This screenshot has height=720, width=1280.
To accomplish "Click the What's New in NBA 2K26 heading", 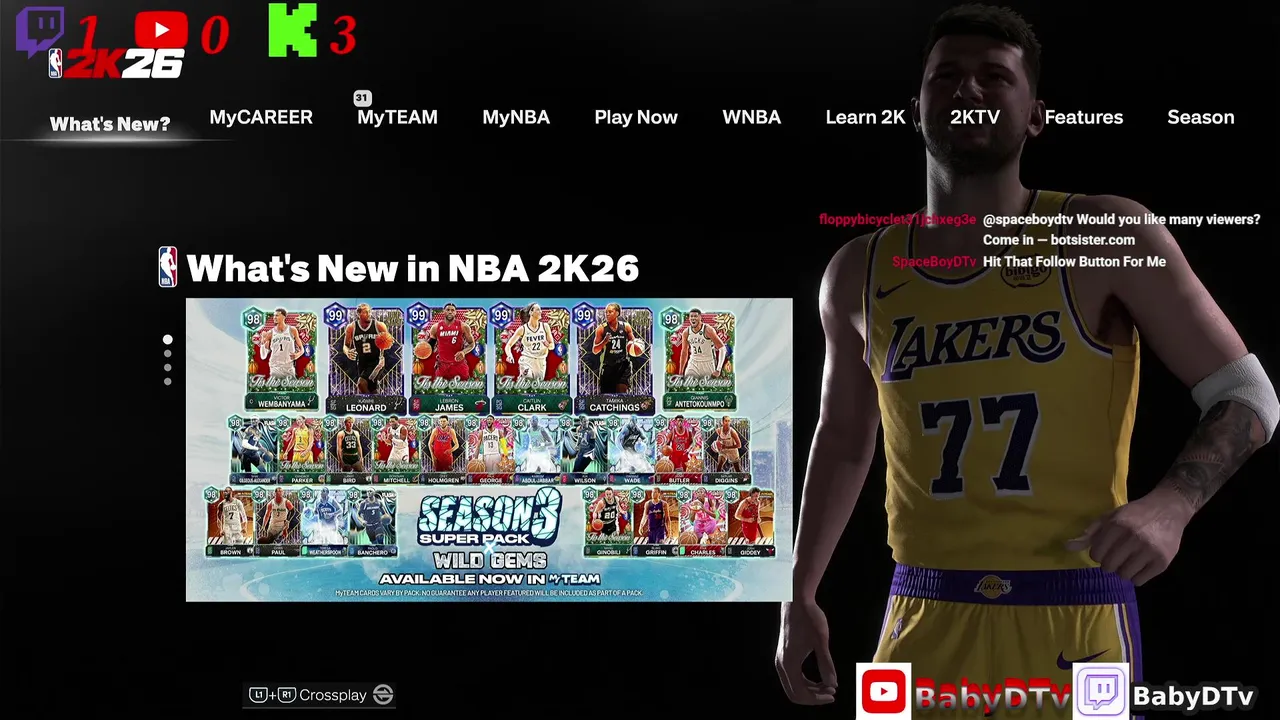I will pyautogui.click(x=413, y=268).
